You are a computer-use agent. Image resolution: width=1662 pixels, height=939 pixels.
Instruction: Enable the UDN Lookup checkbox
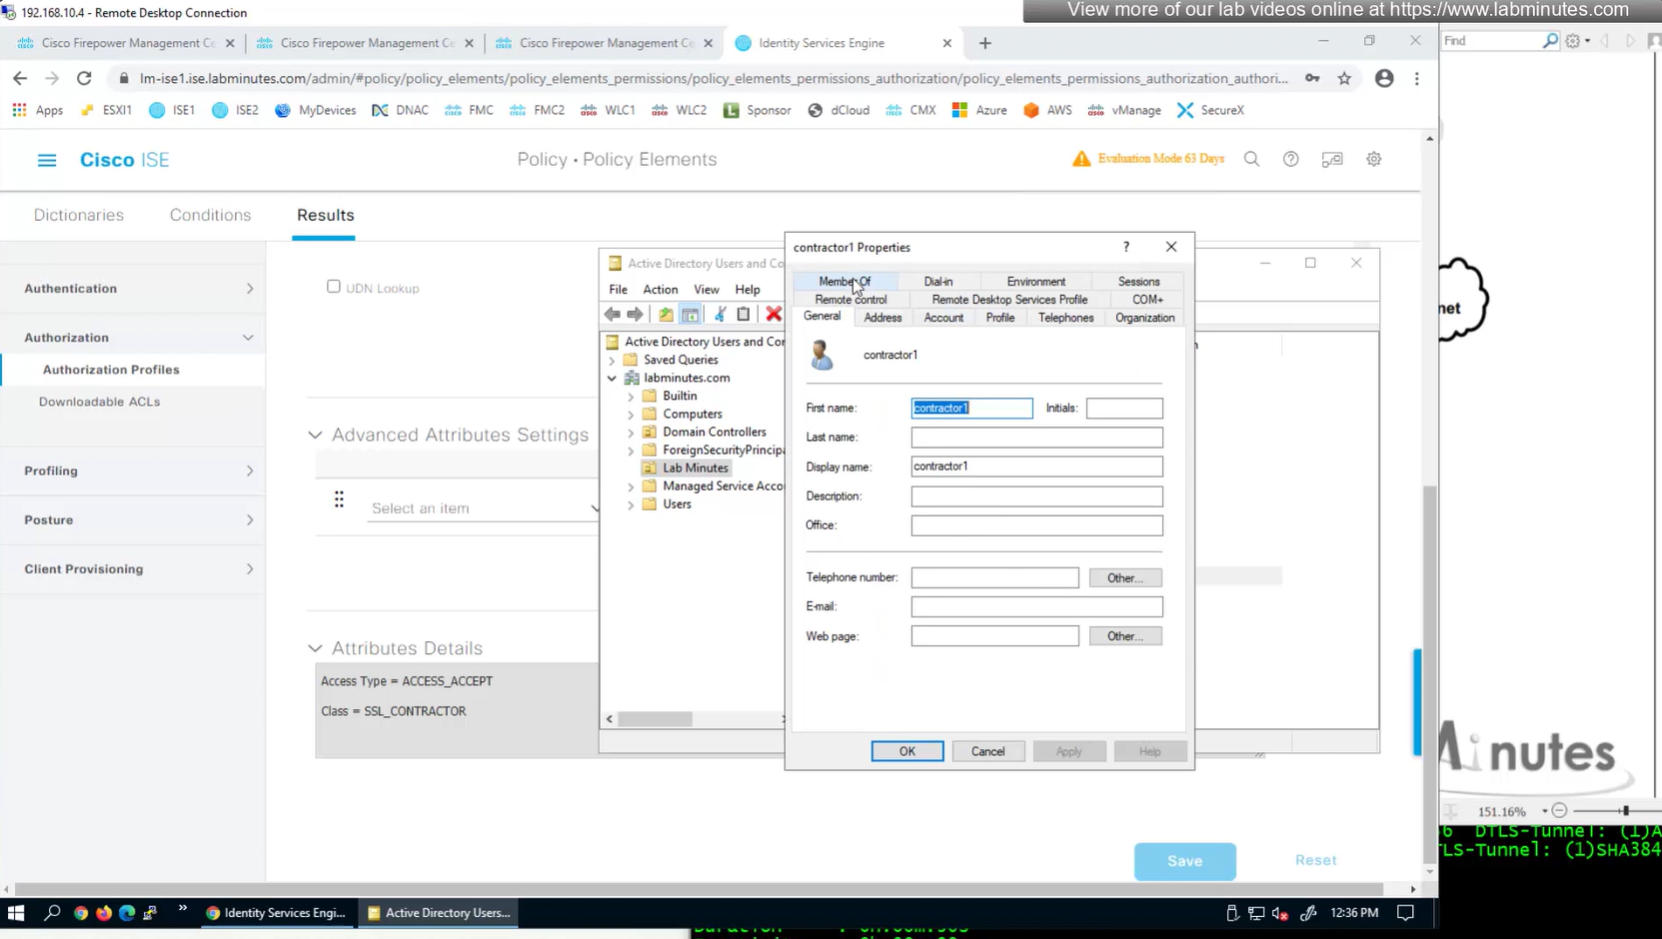click(x=334, y=287)
